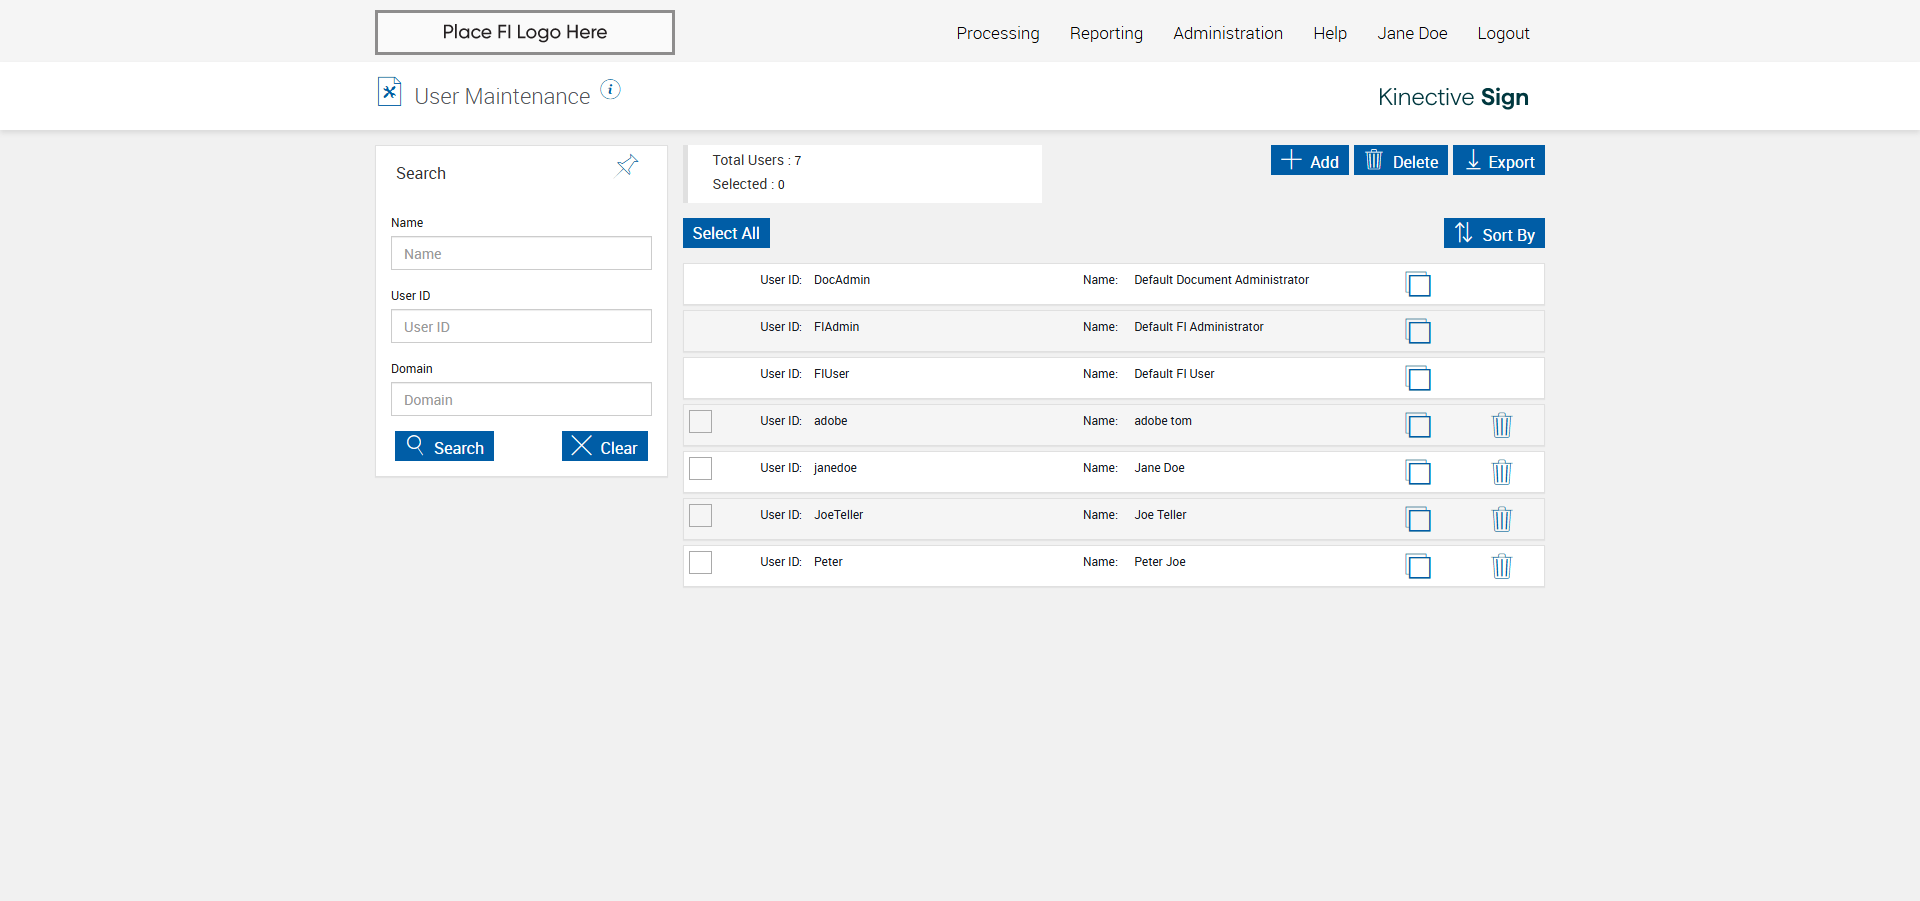The image size is (1920, 901).
Task: Focus the Name search field
Action: pyautogui.click(x=521, y=253)
